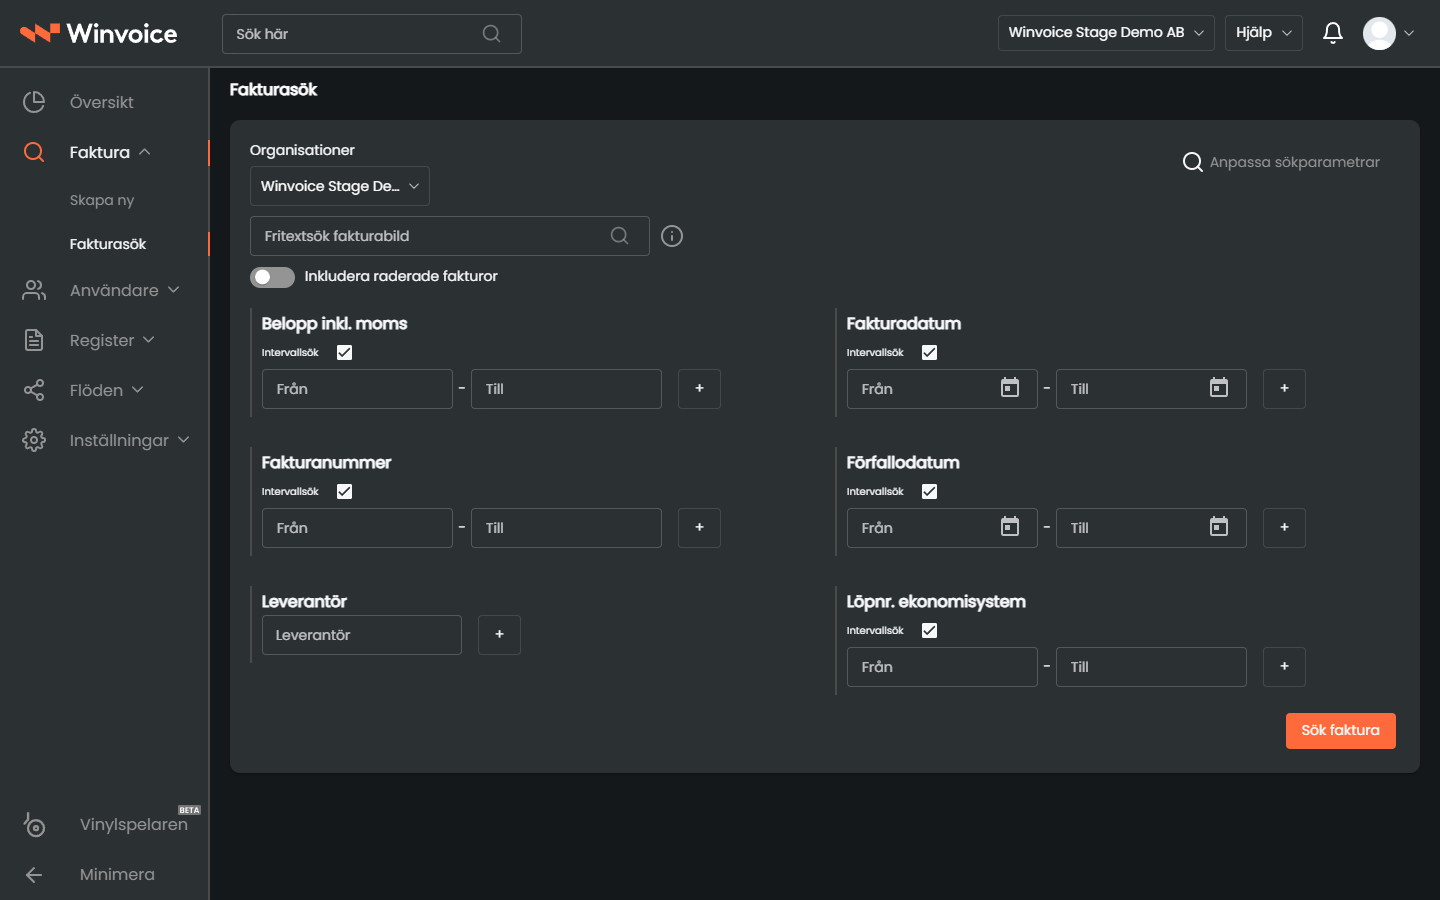Uncheck Intervallsök under Förfallodatum
The image size is (1440, 900).
pyautogui.click(x=929, y=491)
